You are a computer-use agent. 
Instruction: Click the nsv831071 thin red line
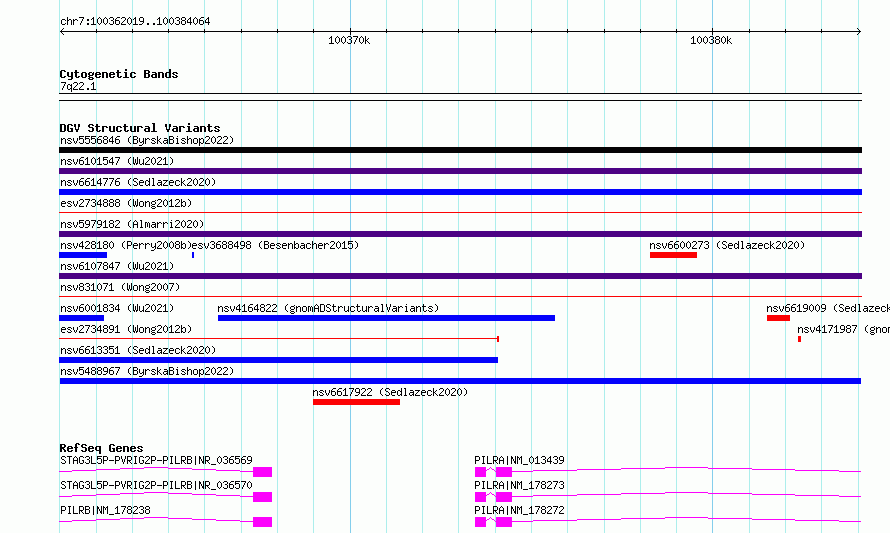pyautogui.click(x=460, y=296)
